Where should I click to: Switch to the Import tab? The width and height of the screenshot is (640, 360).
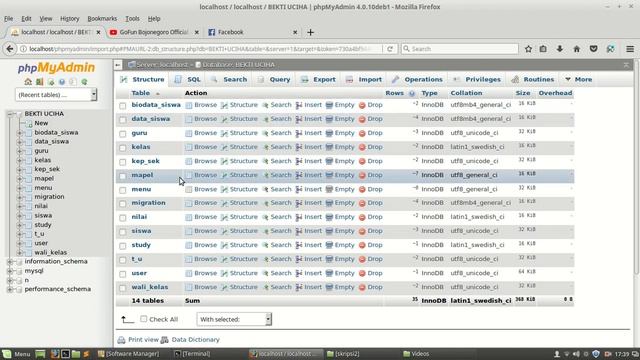point(364,80)
